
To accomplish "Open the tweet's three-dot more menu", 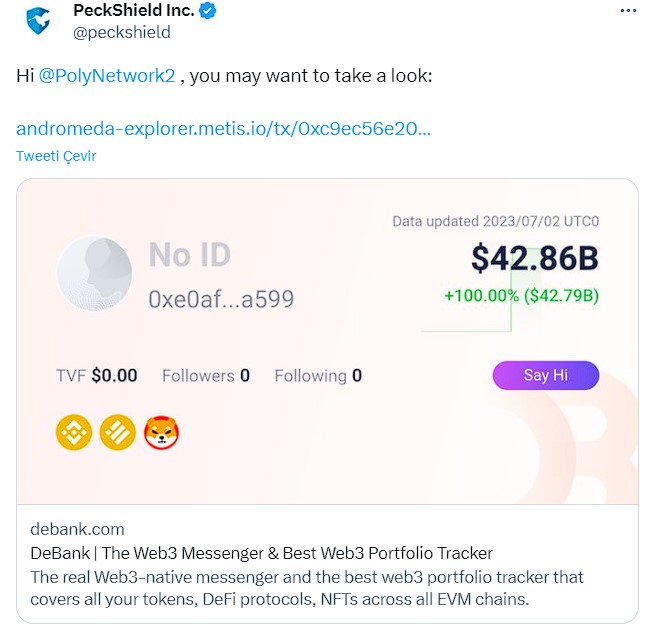I will tap(628, 11).
